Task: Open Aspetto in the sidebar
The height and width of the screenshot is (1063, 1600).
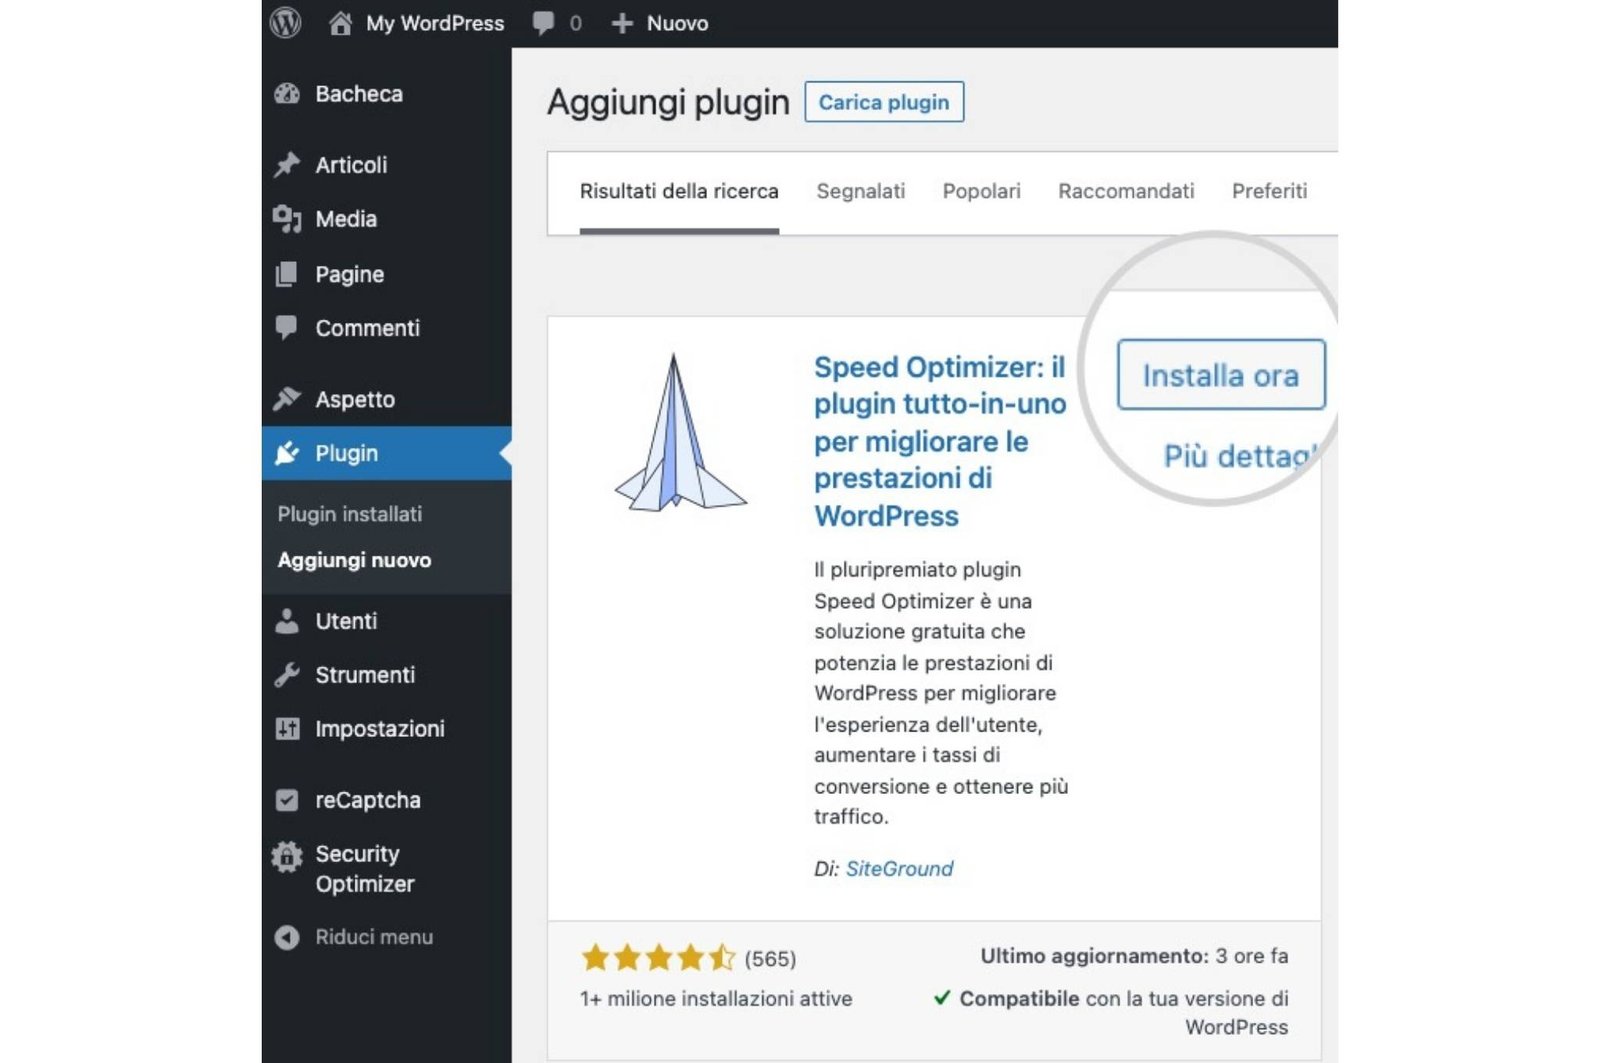Action: [355, 399]
